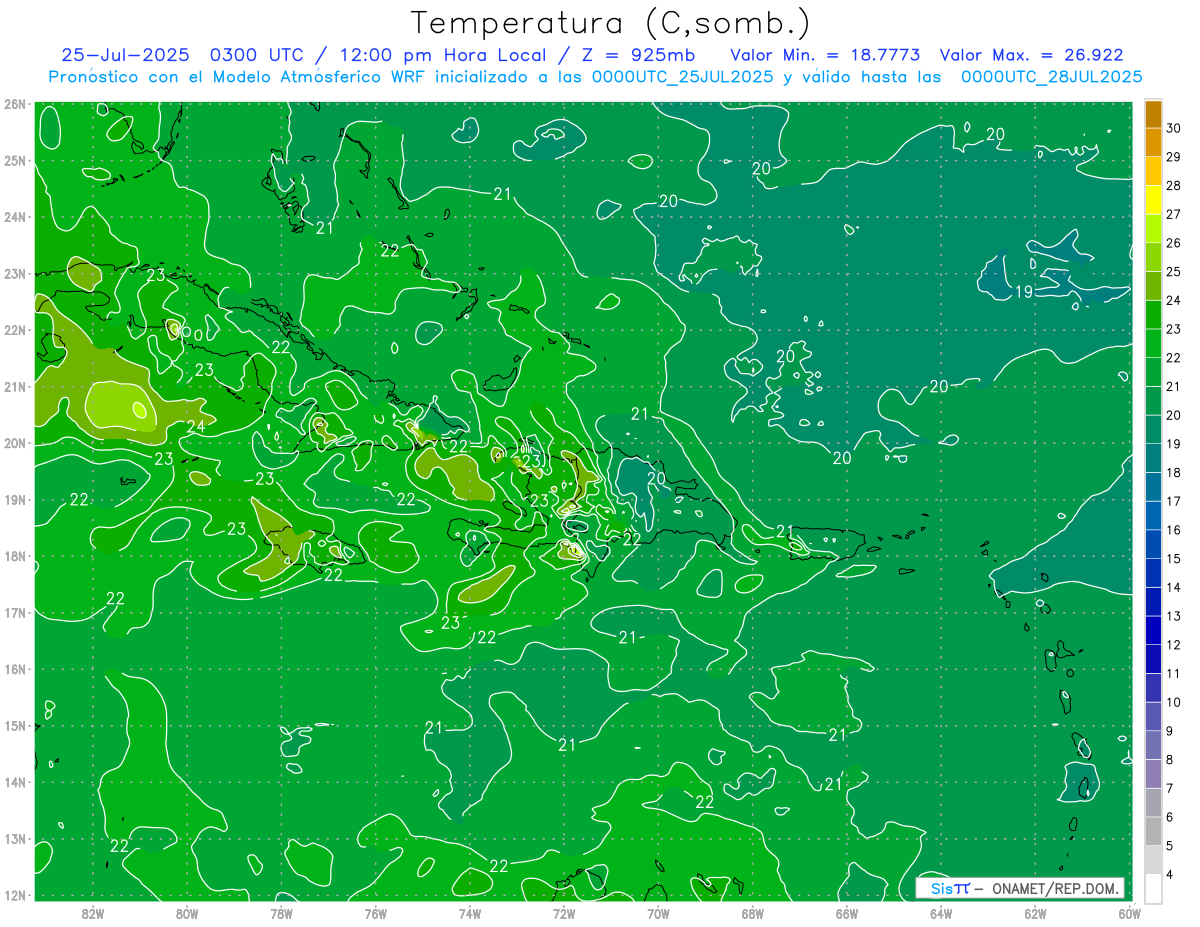The height and width of the screenshot is (927, 1200).
Task: Click the title 'Temperatura (C,somb.)'
Action: click(611, 23)
